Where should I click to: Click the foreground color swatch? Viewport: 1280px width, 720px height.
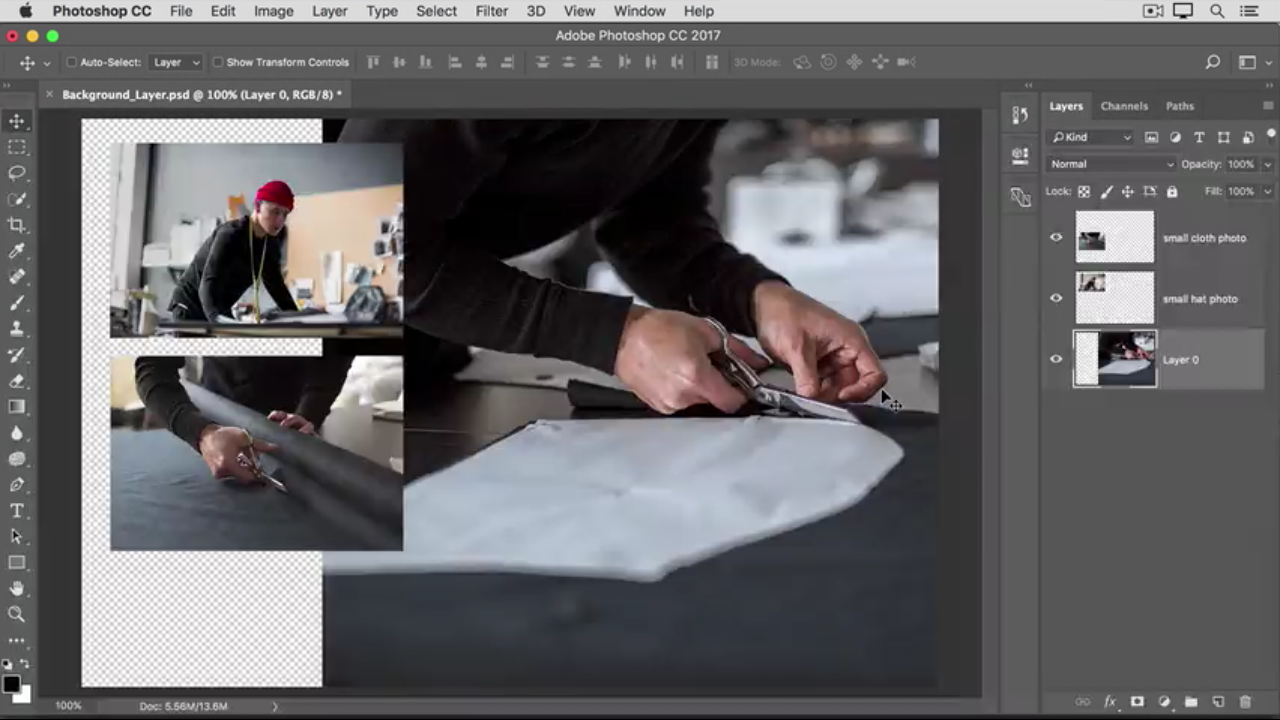tap(11, 684)
